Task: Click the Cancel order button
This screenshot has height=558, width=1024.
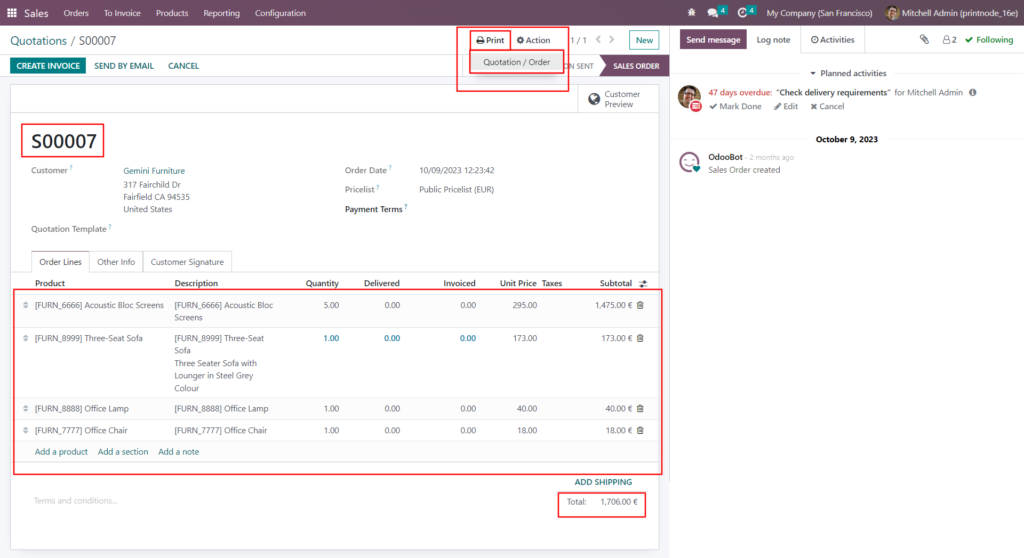Action: (x=184, y=66)
